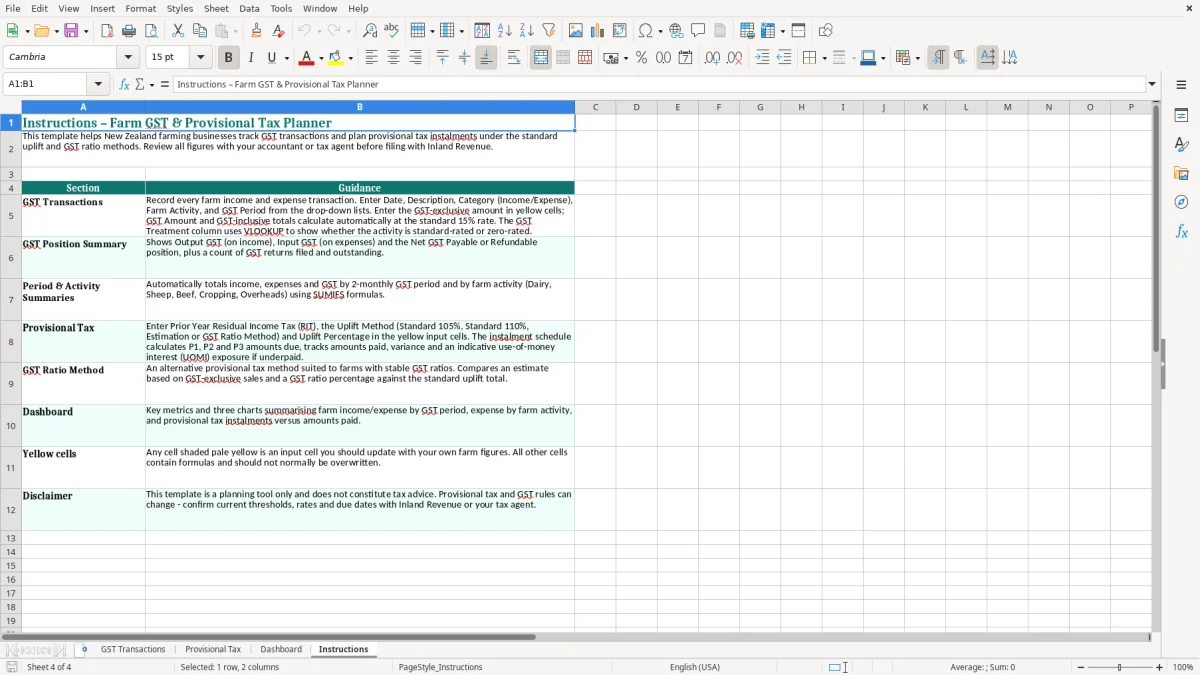Click PageStyle_Instructions in status bar
The height and width of the screenshot is (675, 1200).
pos(440,667)
